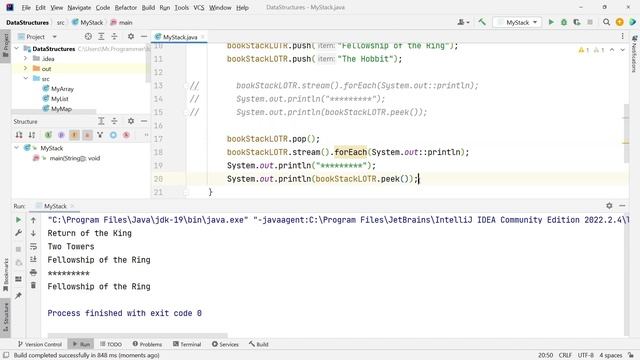Select the MyStack tab in Run panel
640x360 pixels.
click(x=55, y=206)
